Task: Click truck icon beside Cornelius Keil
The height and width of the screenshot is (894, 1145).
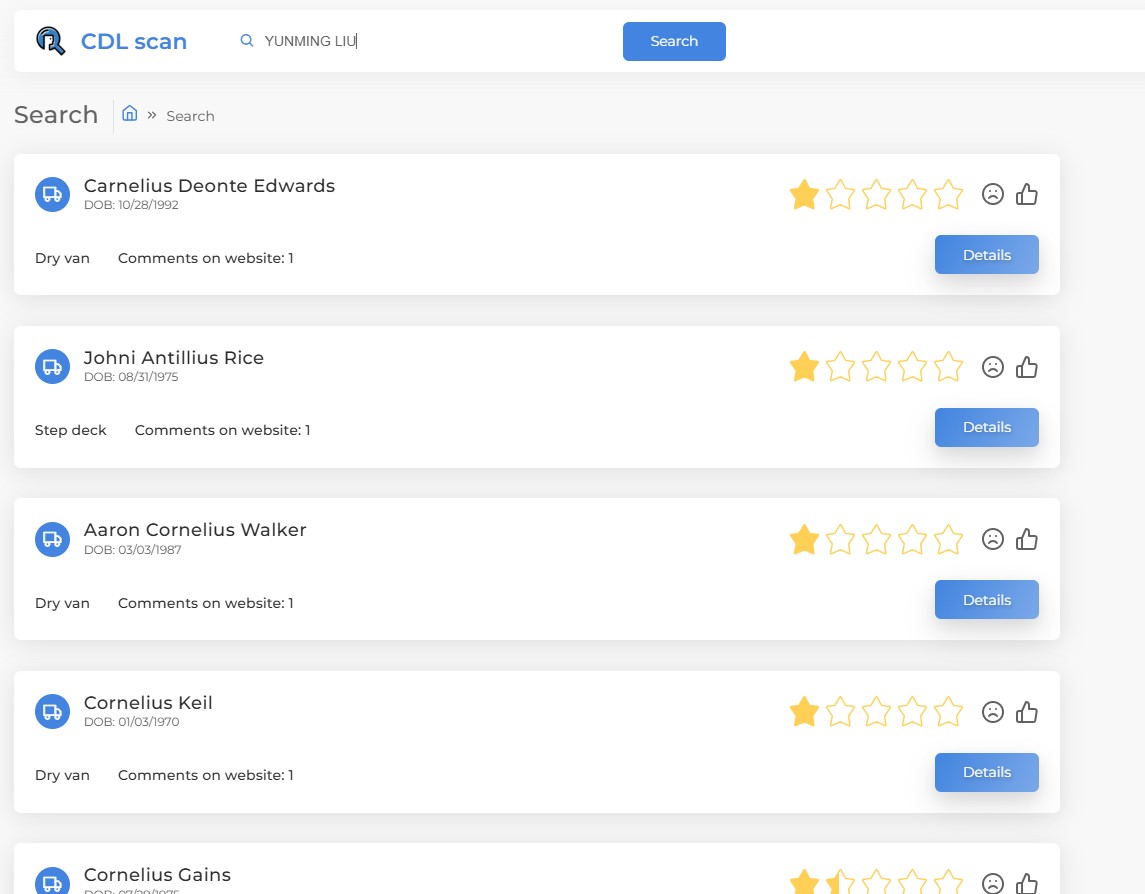Action: [x=52, y=712]
